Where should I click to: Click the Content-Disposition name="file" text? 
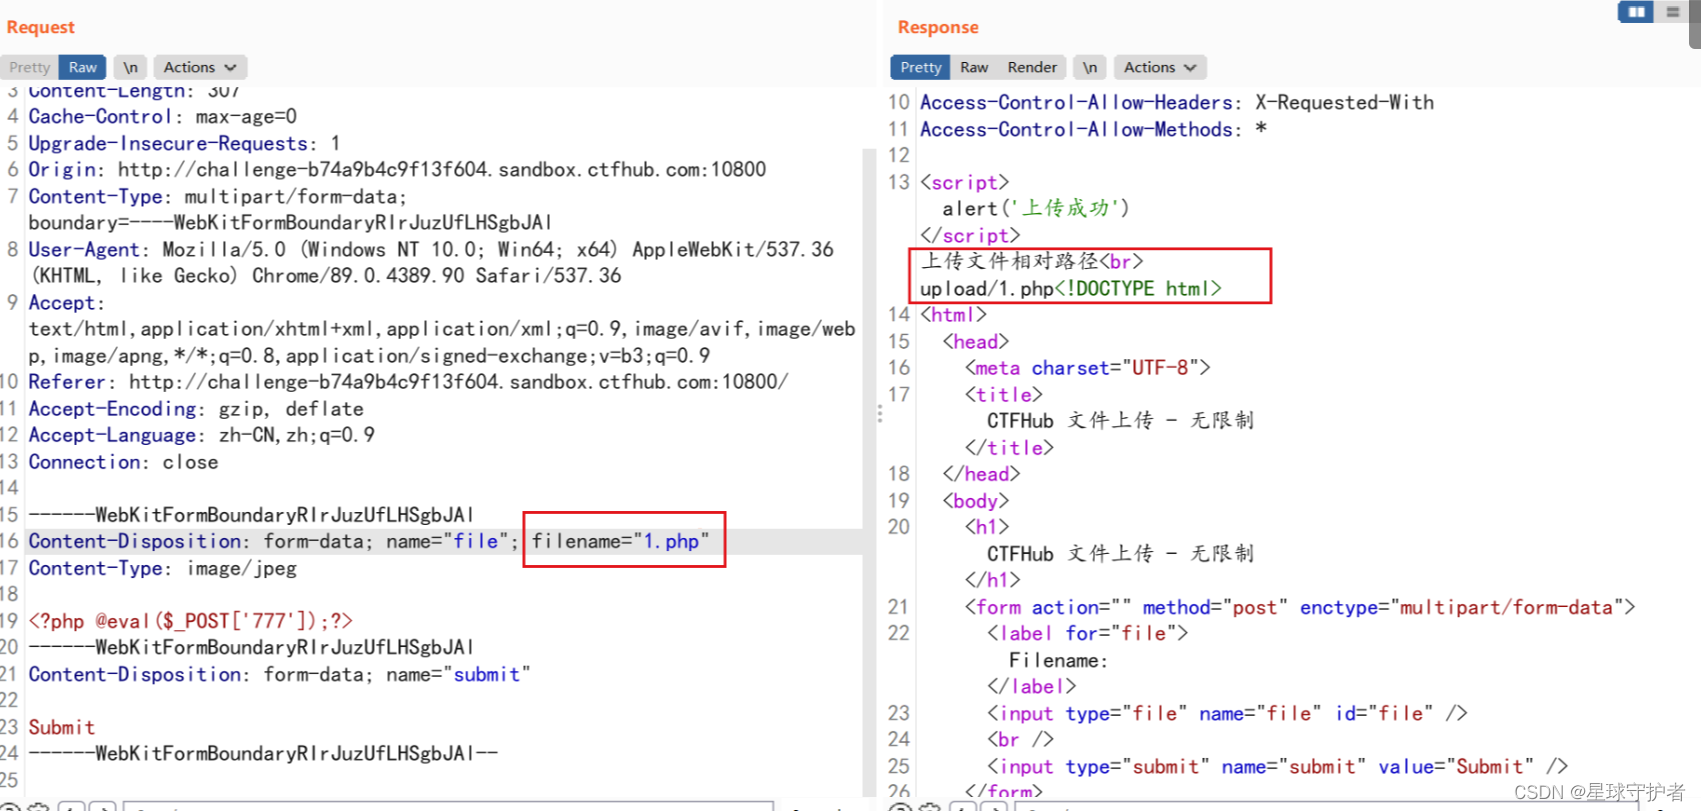(273, 541)
